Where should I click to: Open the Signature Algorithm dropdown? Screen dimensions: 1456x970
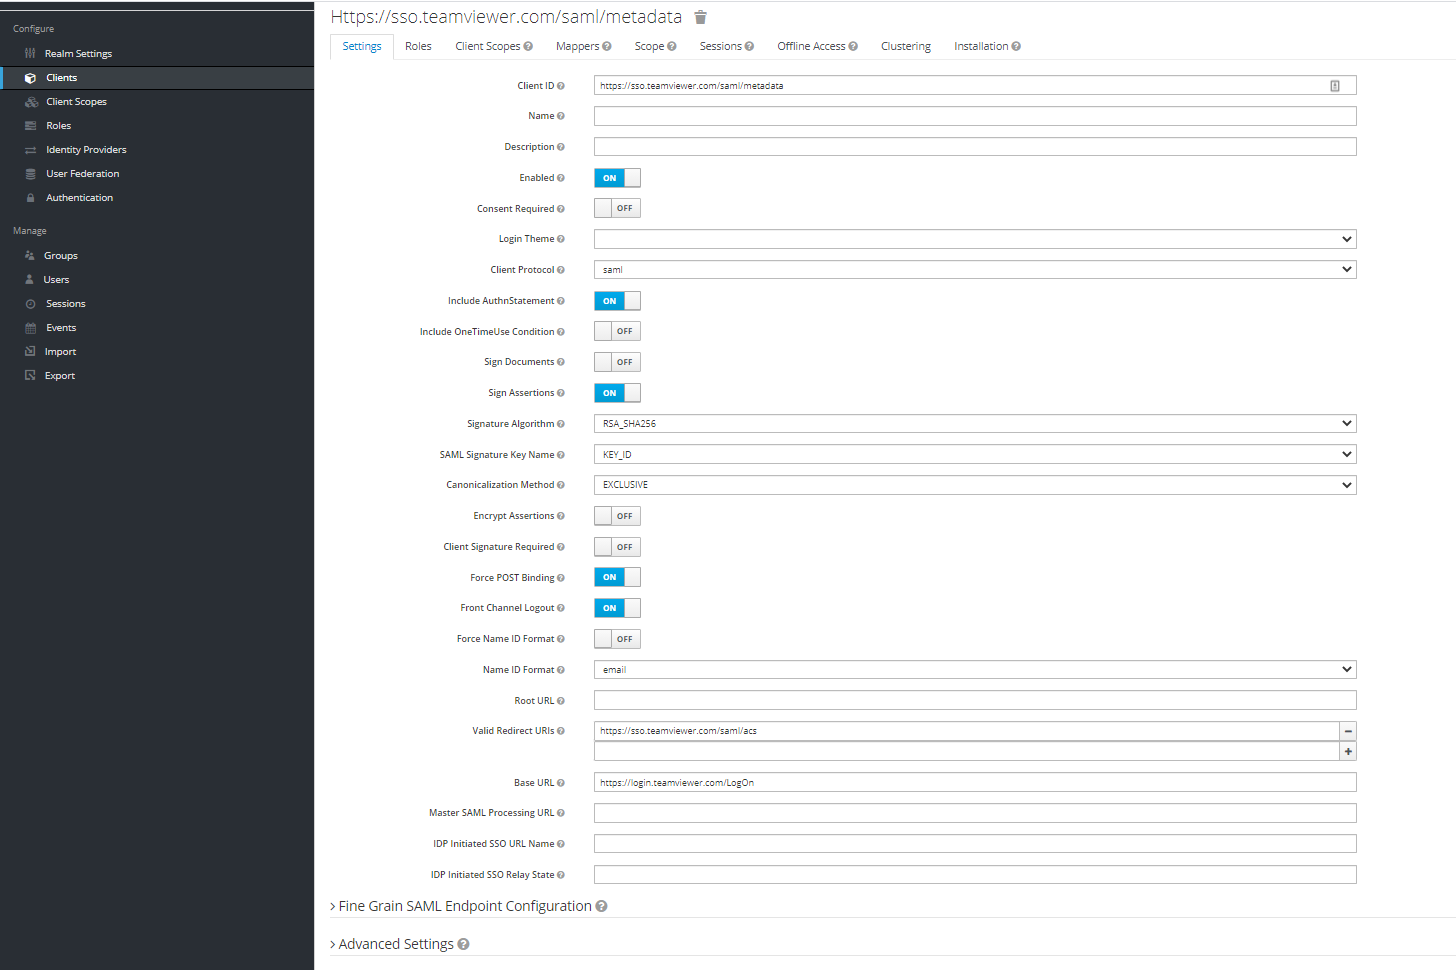(974, 424)
